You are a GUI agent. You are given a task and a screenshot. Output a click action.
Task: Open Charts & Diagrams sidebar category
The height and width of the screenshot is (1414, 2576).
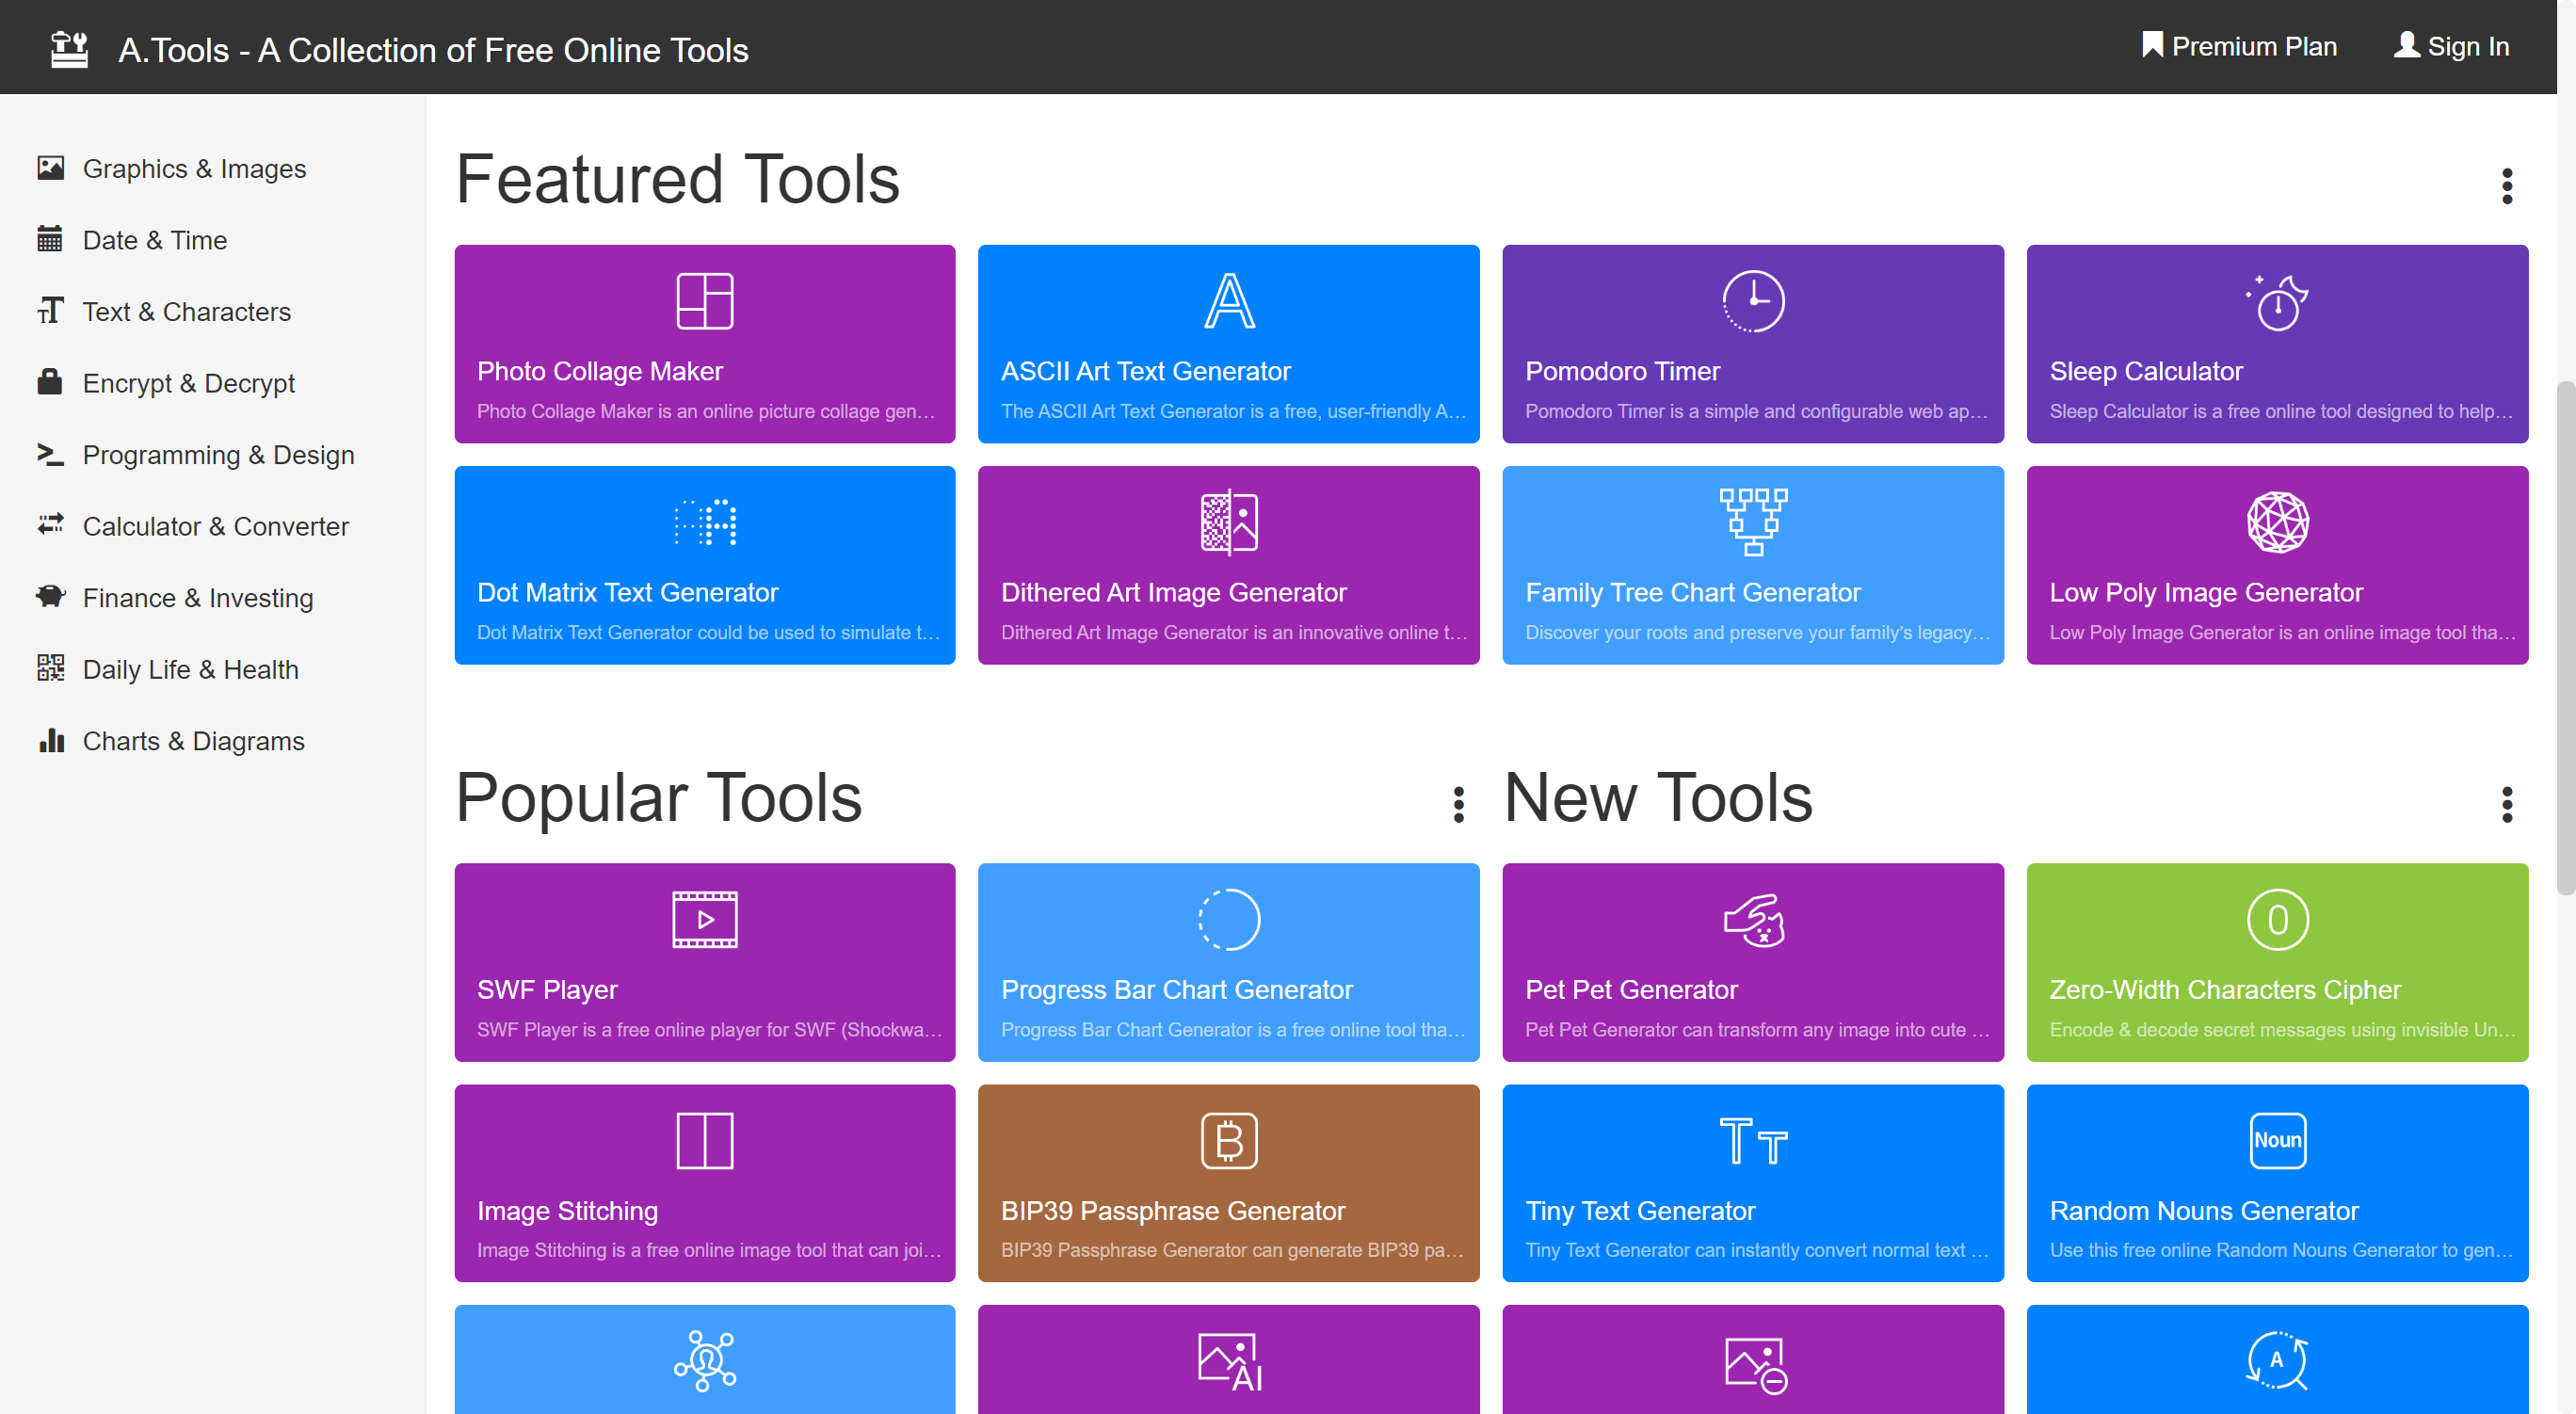[x=193, y=741]
